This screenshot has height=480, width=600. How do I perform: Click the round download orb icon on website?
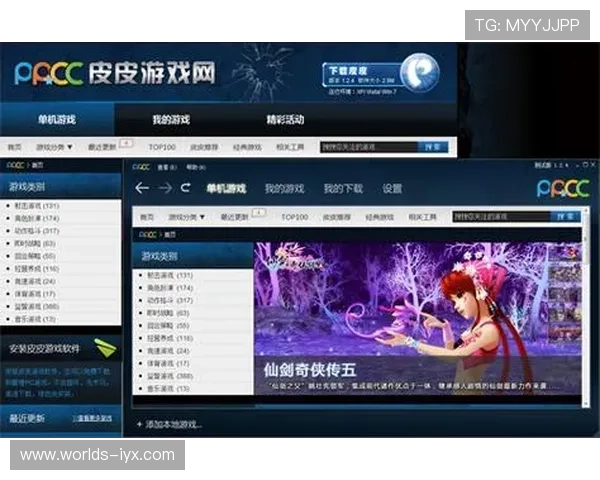pyautogui.click(x=420, y=72)
